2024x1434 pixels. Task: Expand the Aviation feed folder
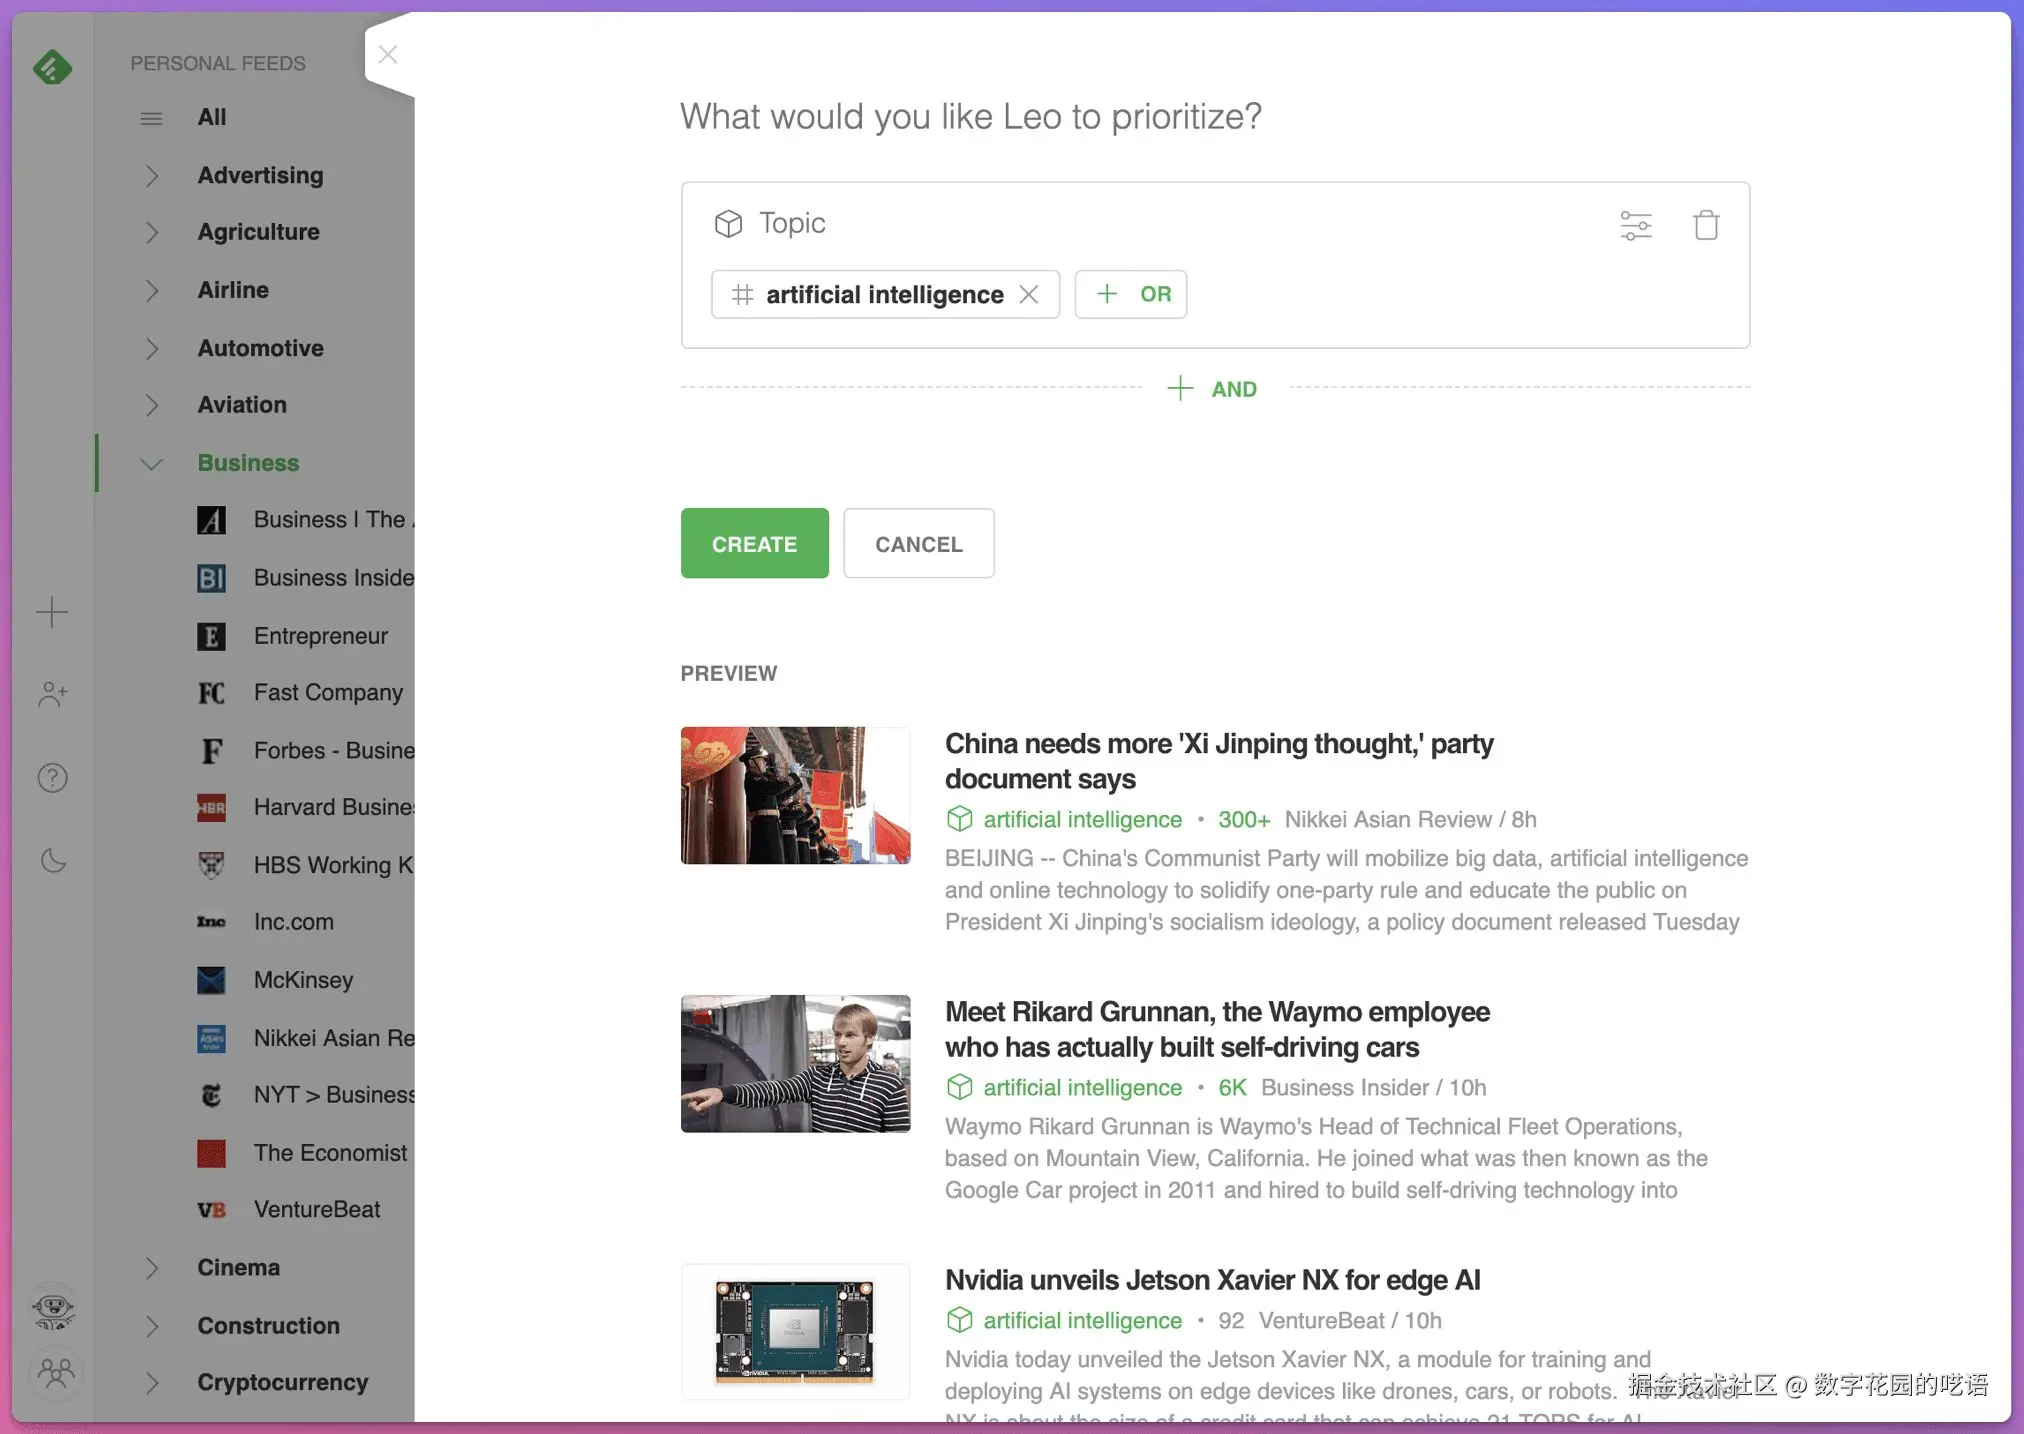tap(152, 405)
